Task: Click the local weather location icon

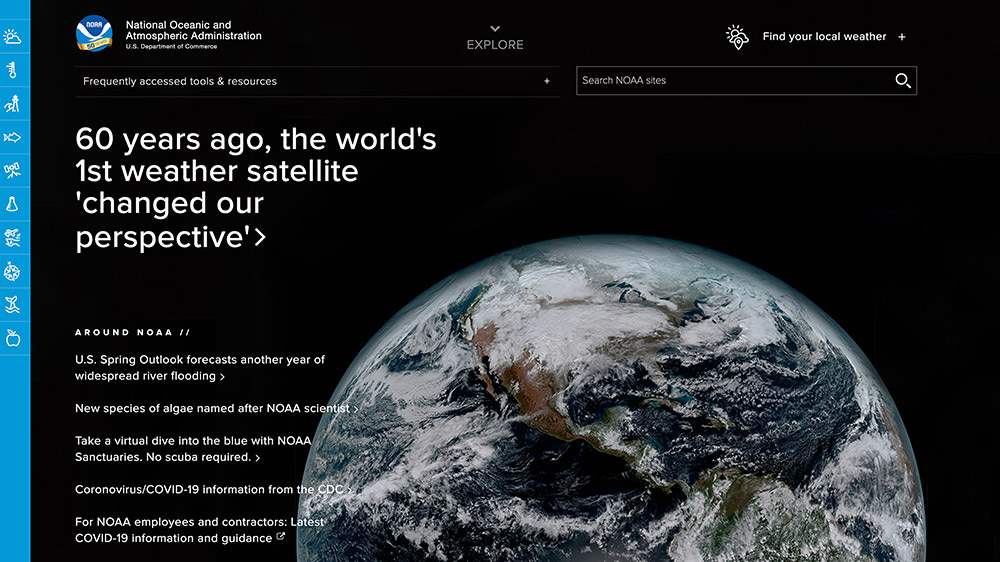Action: pyautogui.click(x=737, y=37)
